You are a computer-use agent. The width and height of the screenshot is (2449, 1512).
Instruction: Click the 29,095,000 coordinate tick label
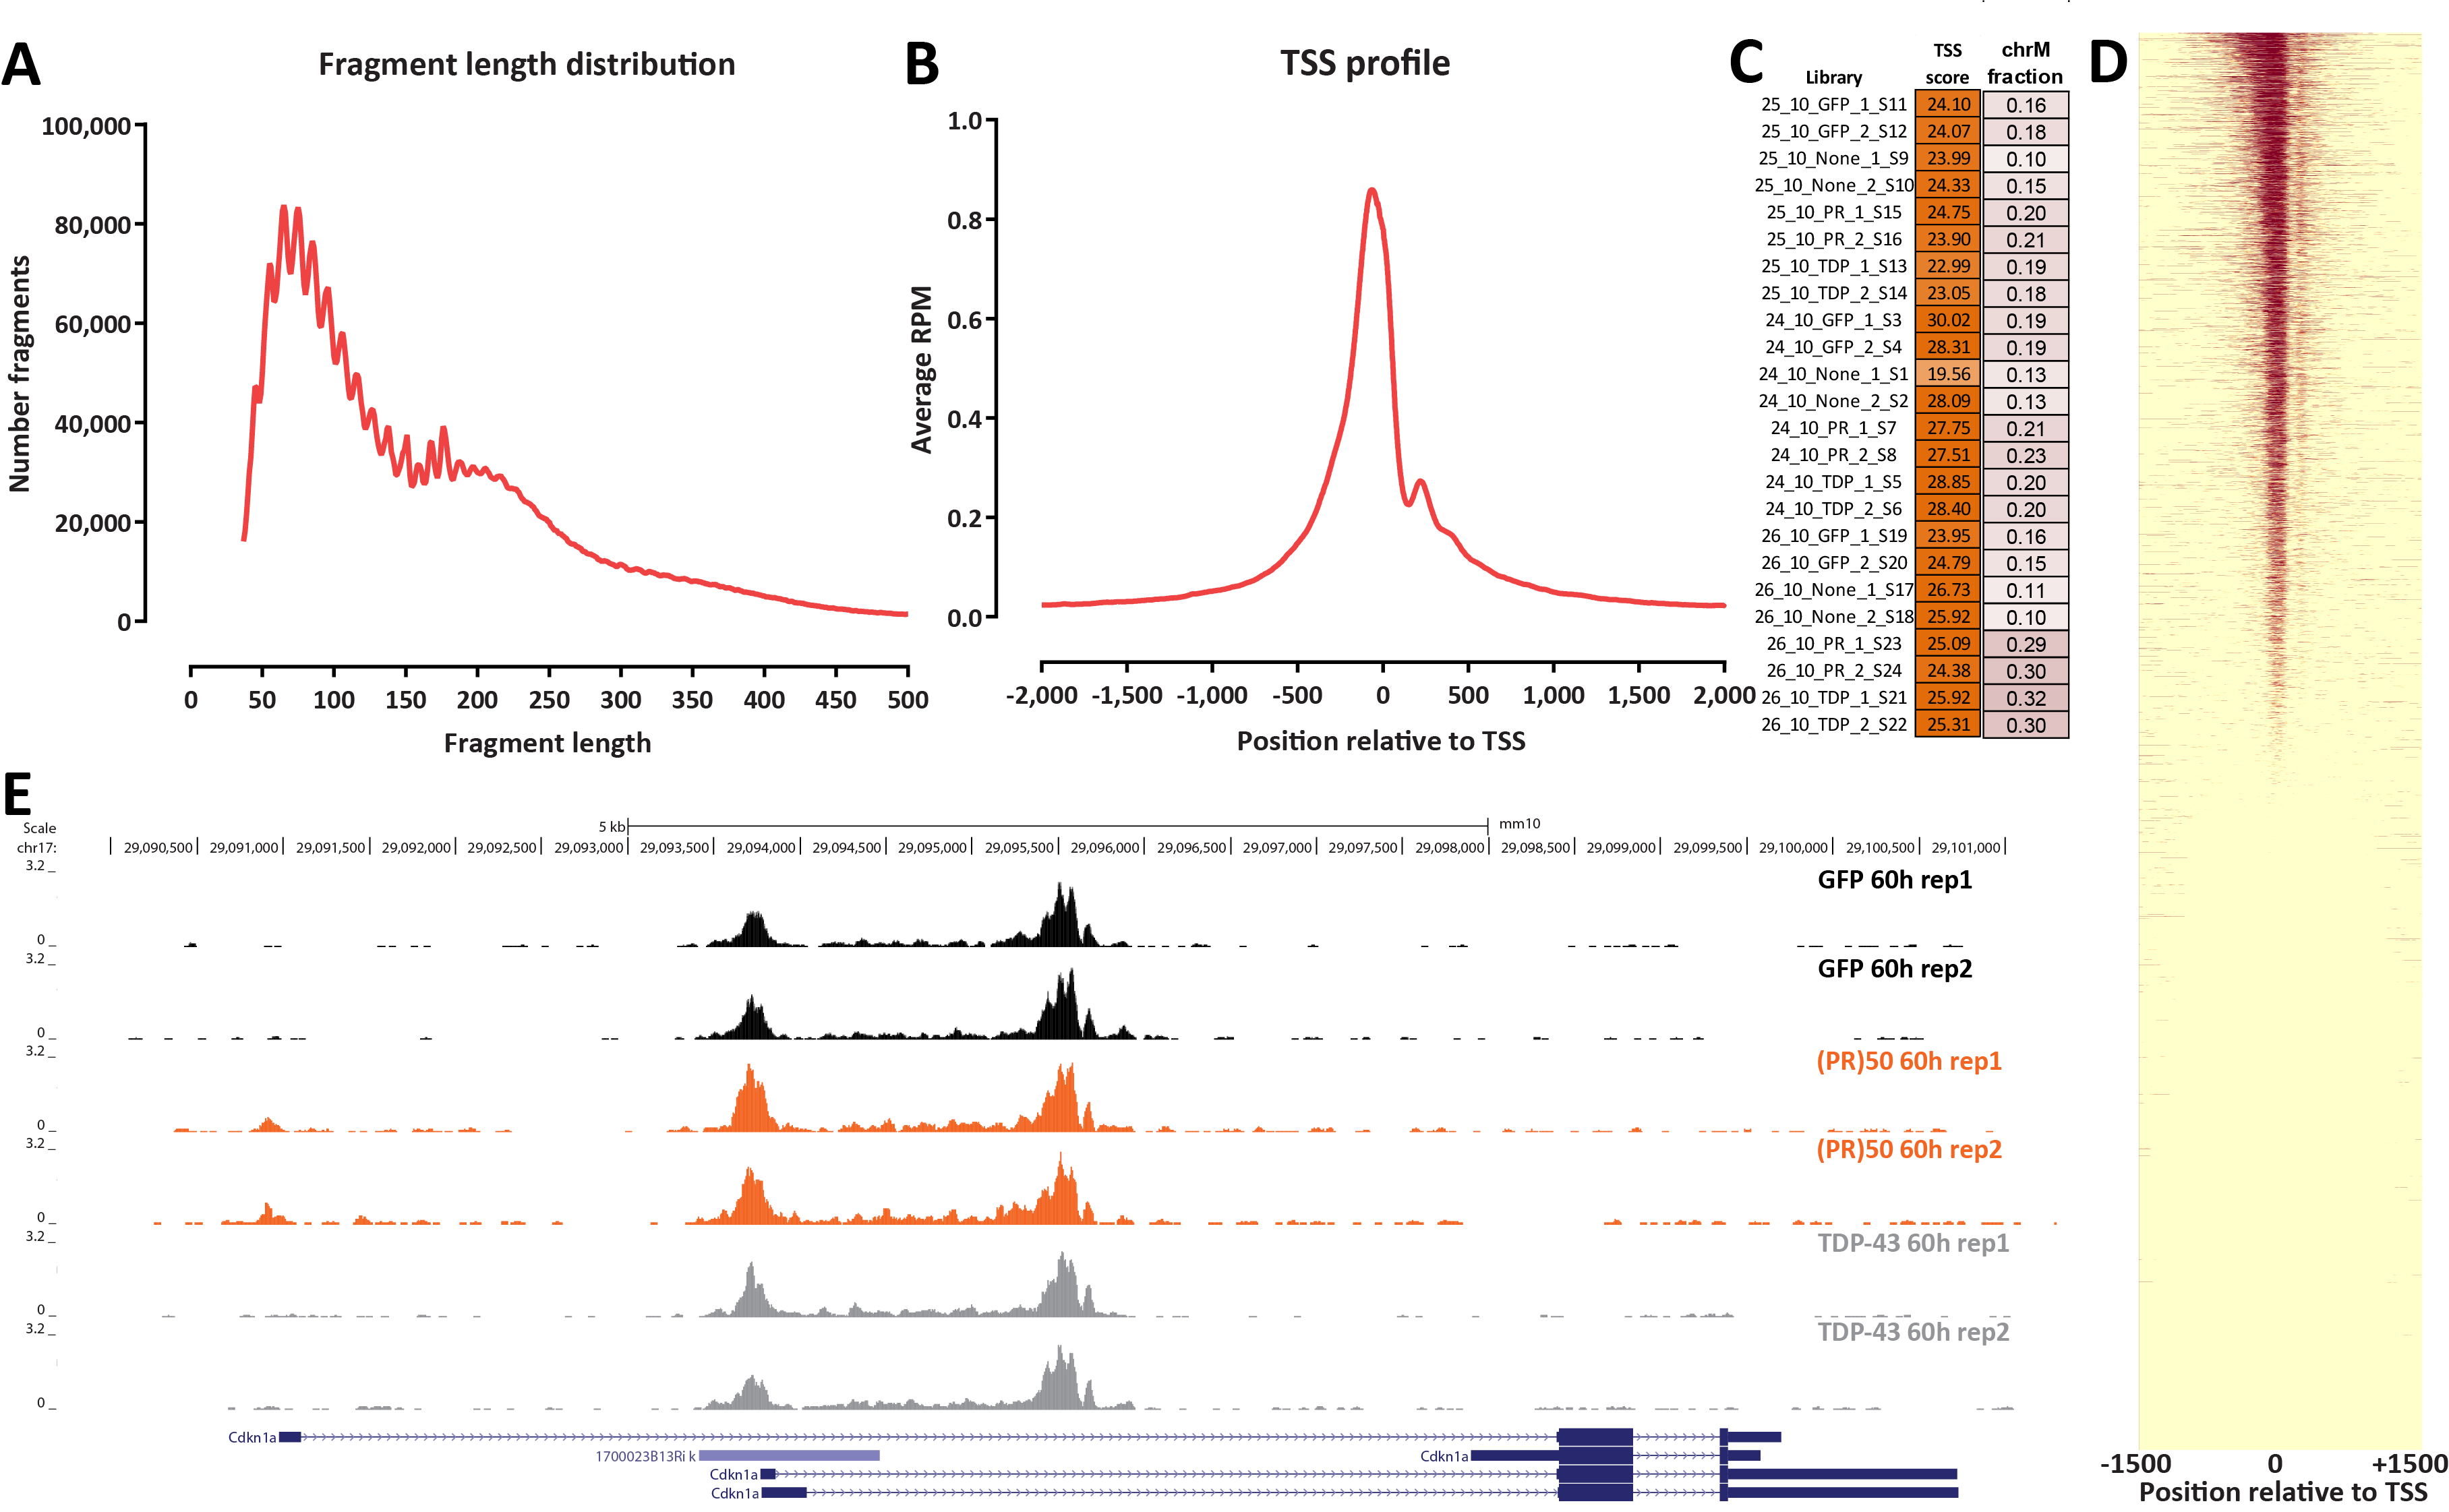coord(932,848)
